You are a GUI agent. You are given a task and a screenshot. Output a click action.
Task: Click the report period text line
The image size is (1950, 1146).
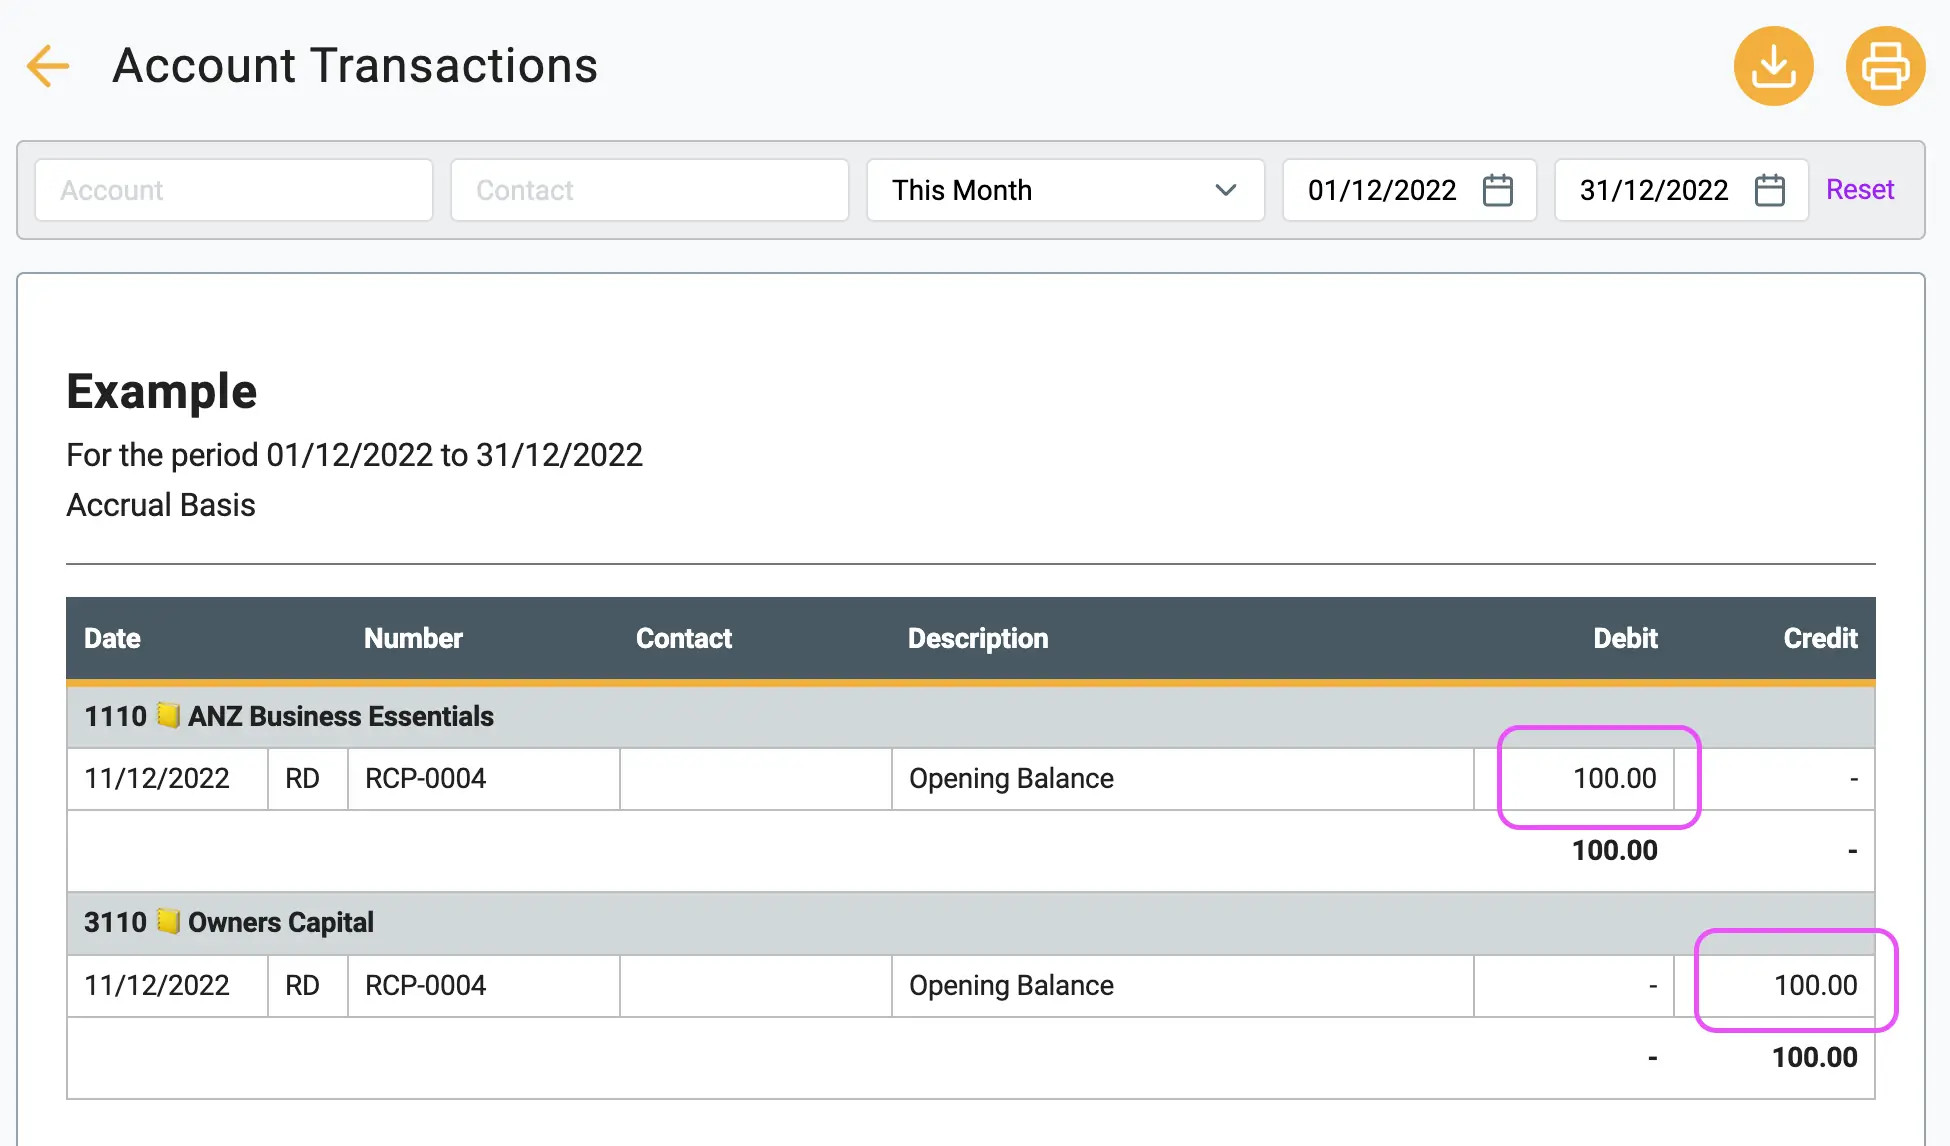(355, 455)
